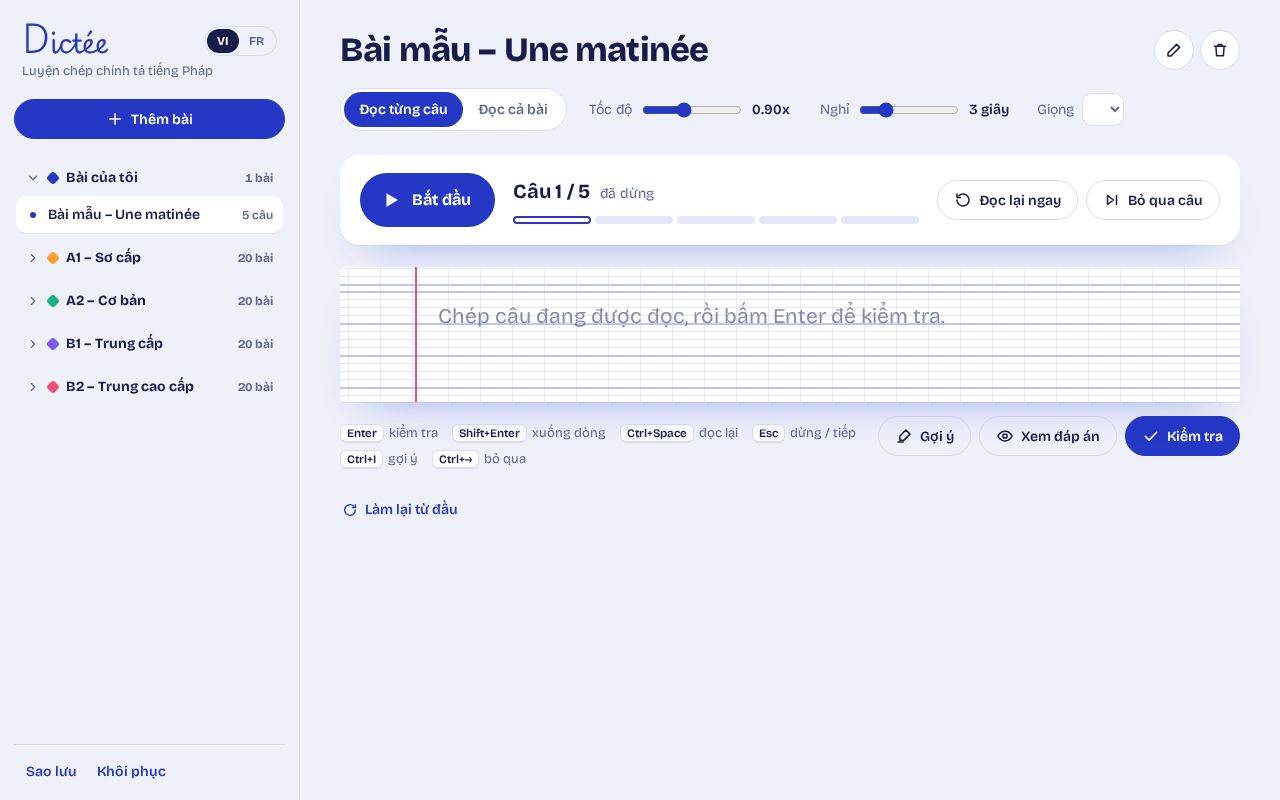Screen dimensions: 1280x800
Task: Click the pencil edit icon for the lesson
Action: tap(1174, 50)
